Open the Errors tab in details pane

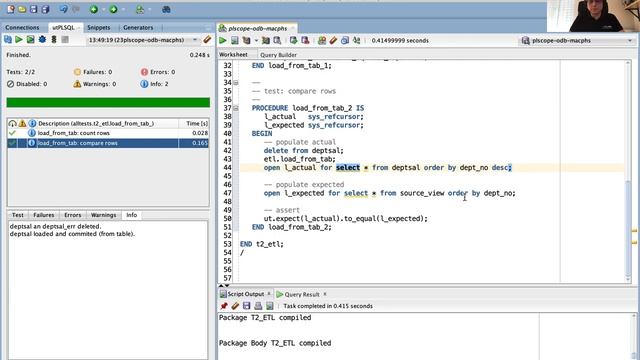pyautogui.click(x=73, y=215)
